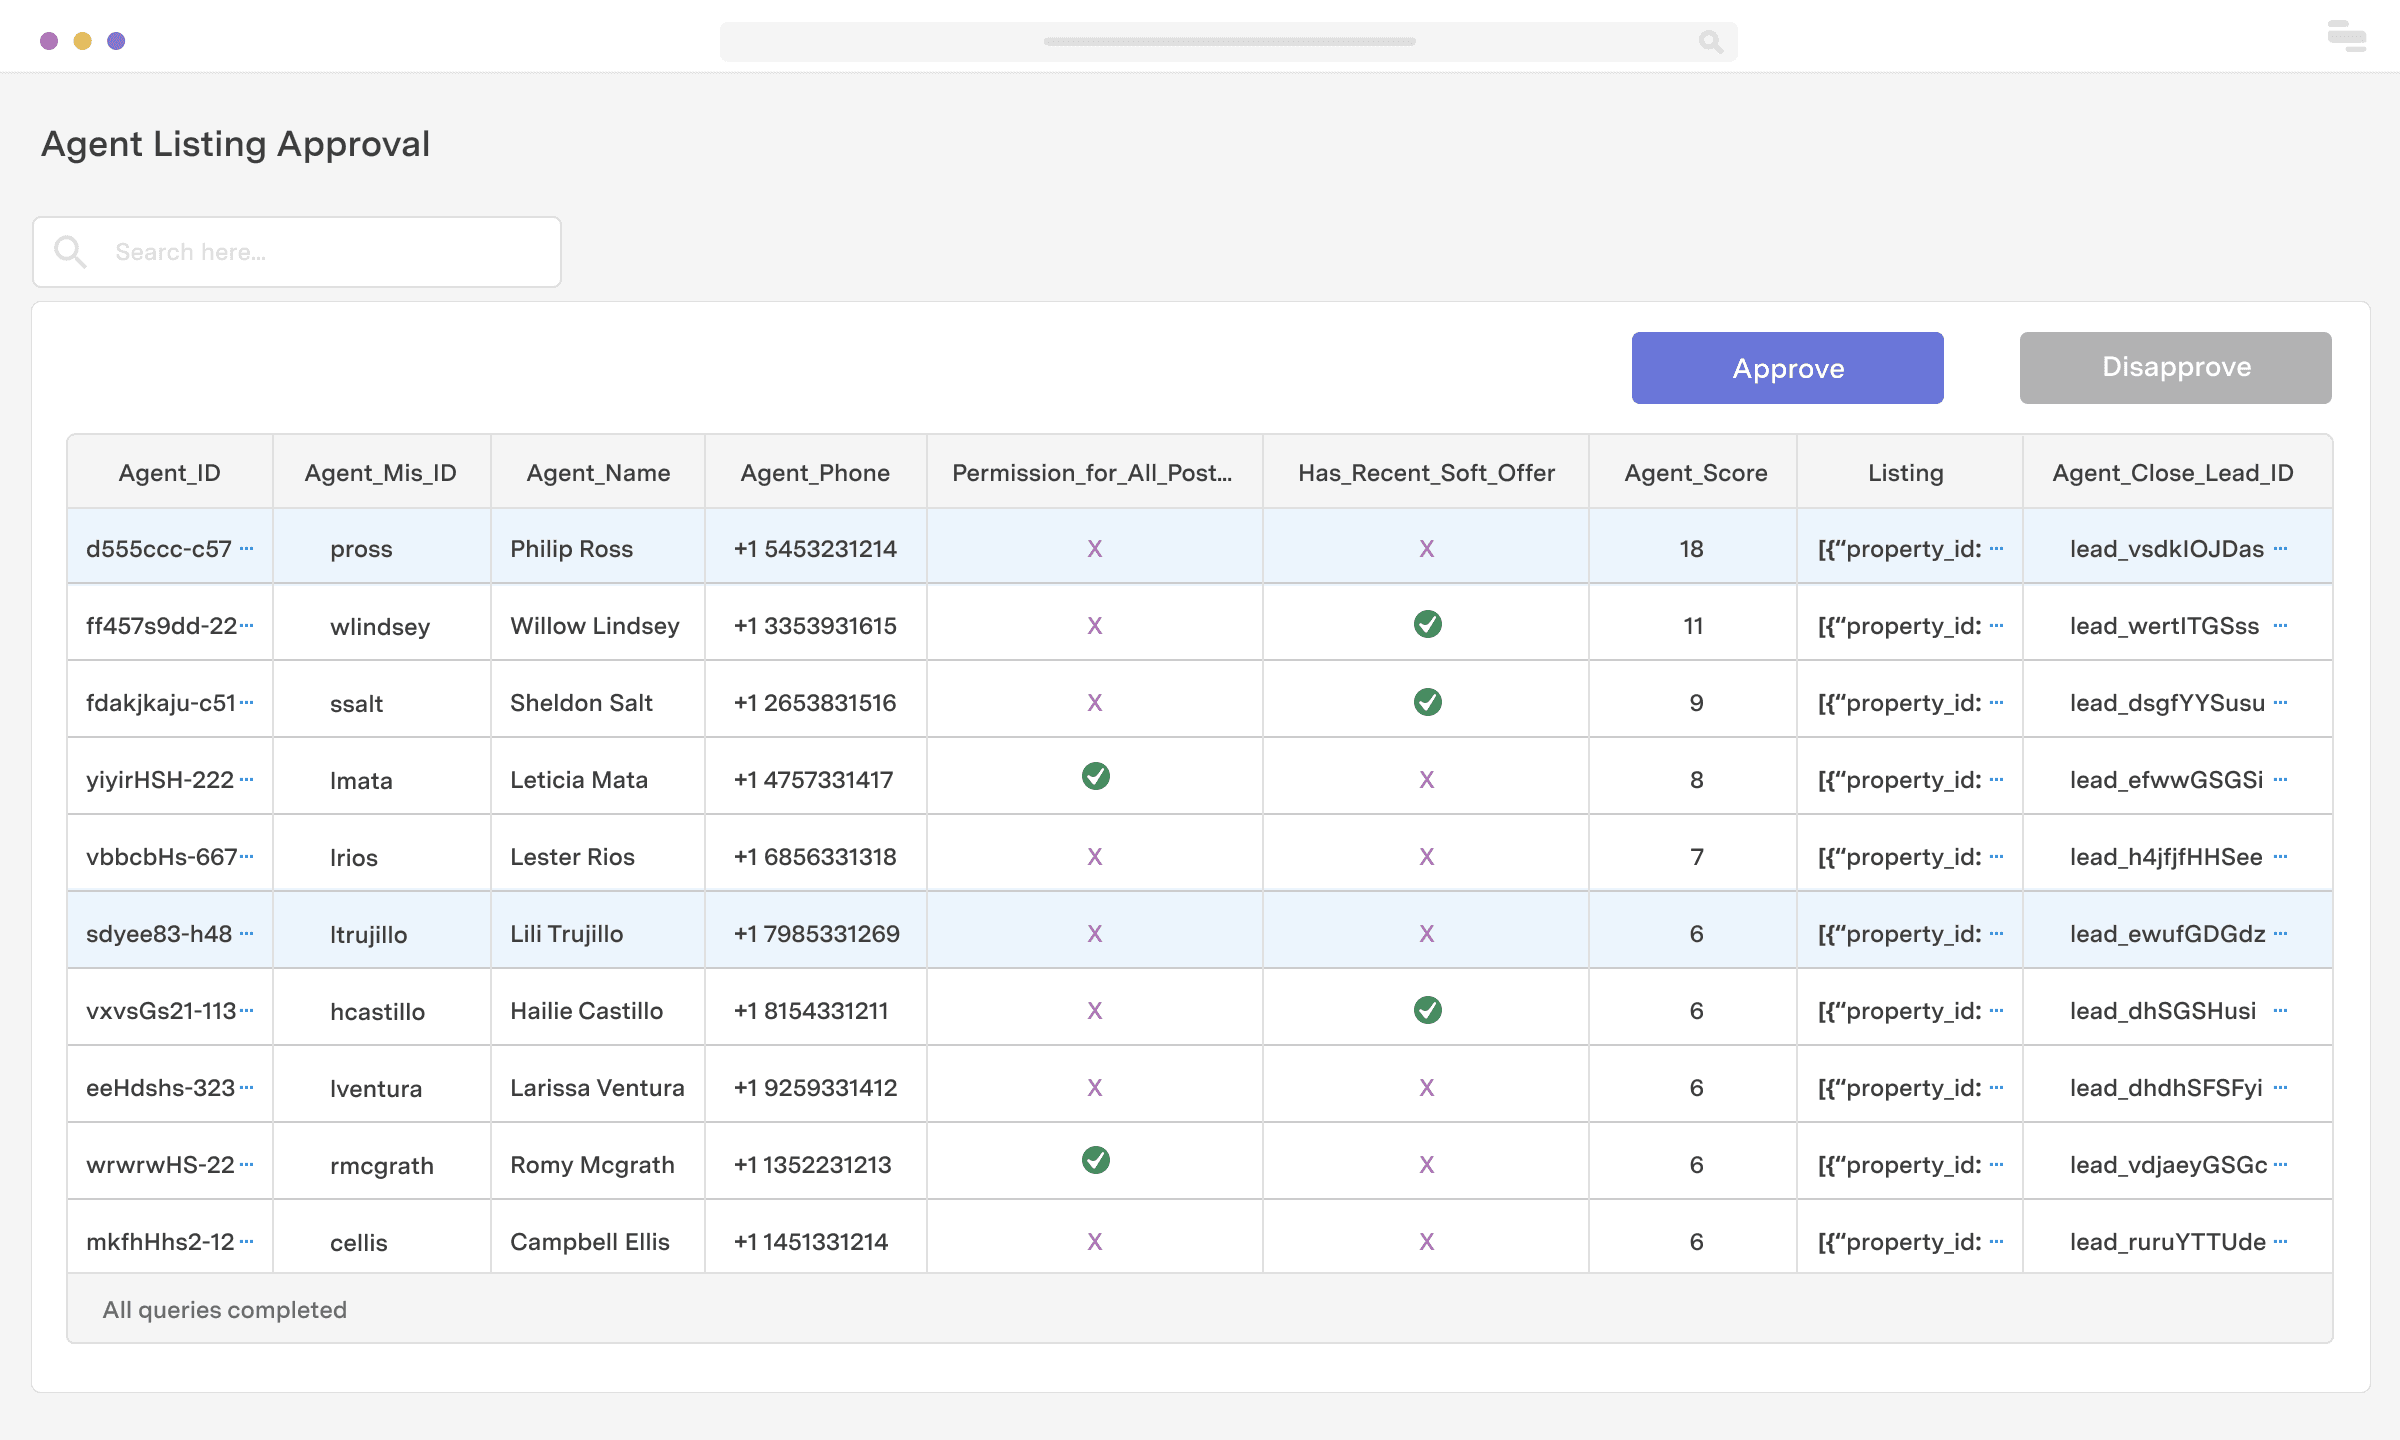Click Romy Mcgrath's green permission checkmark
The height and width of the screenshot is (1440, 2400).
pyautogui.click(x=1095, y=1161)
